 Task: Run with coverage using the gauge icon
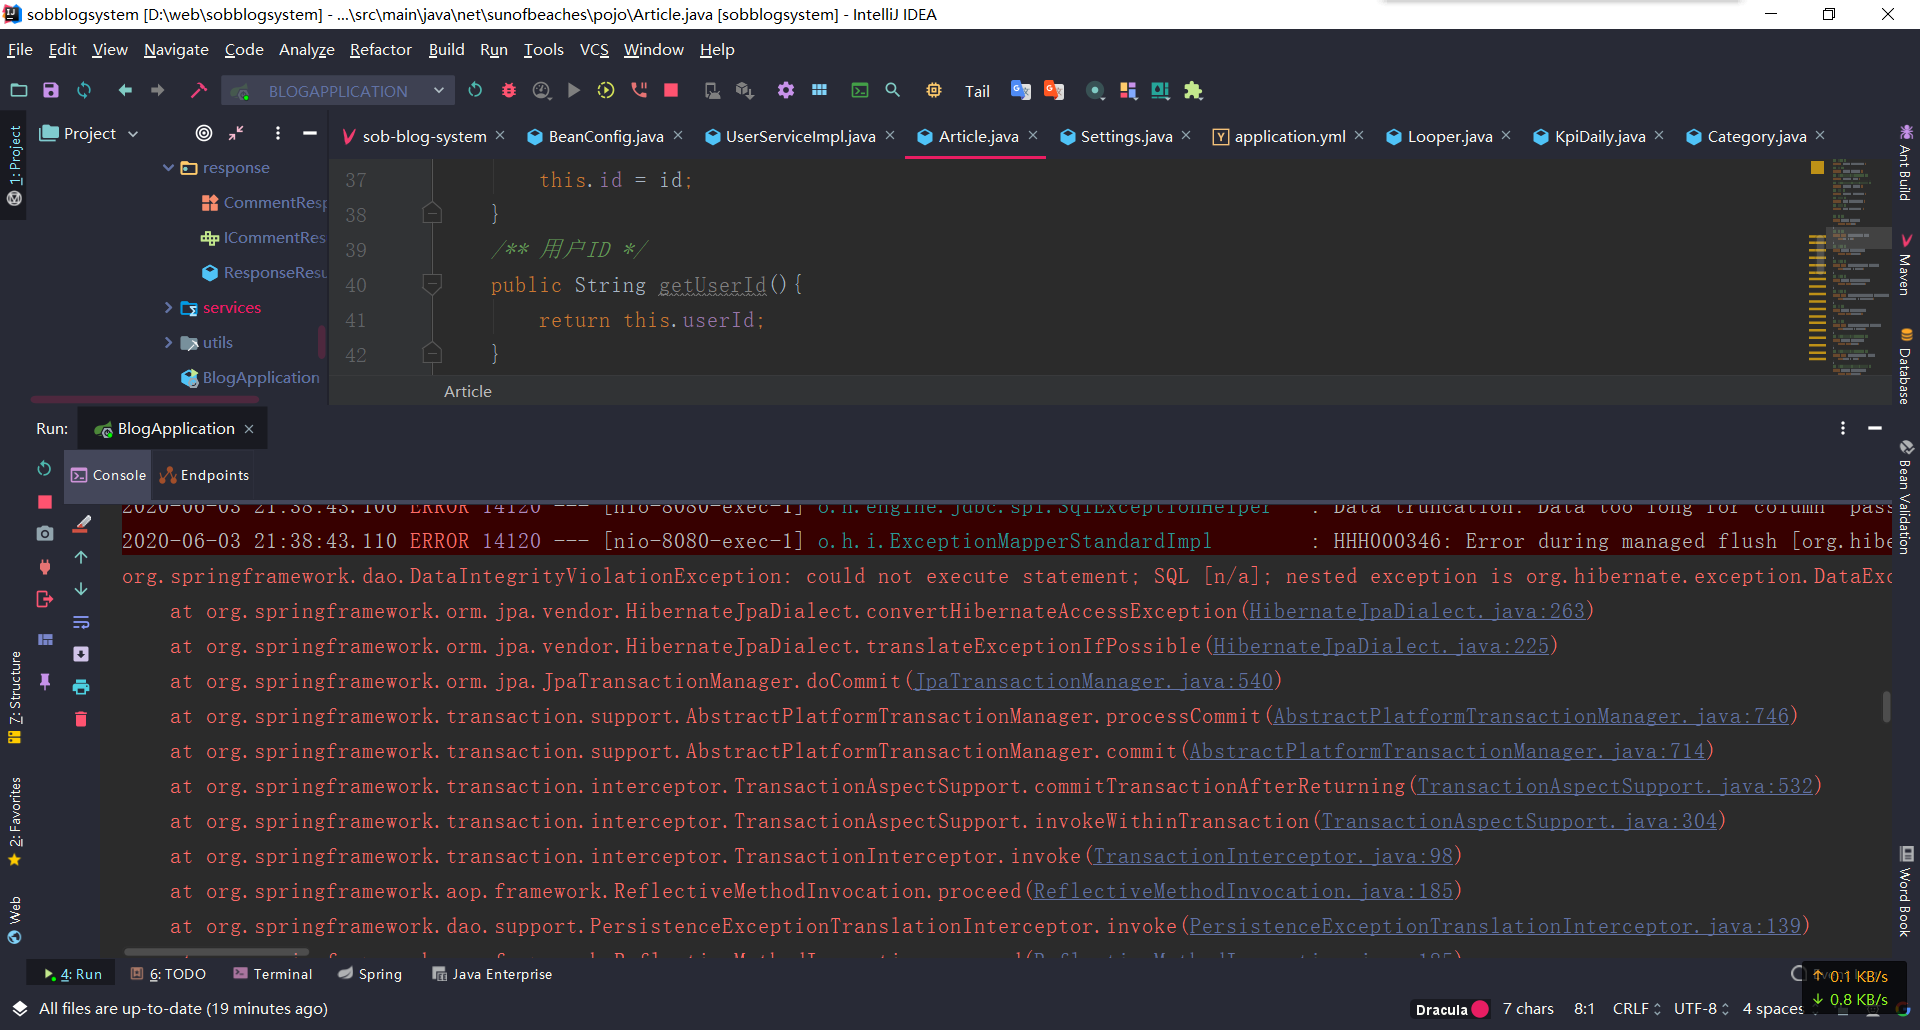tap(542, 90)
